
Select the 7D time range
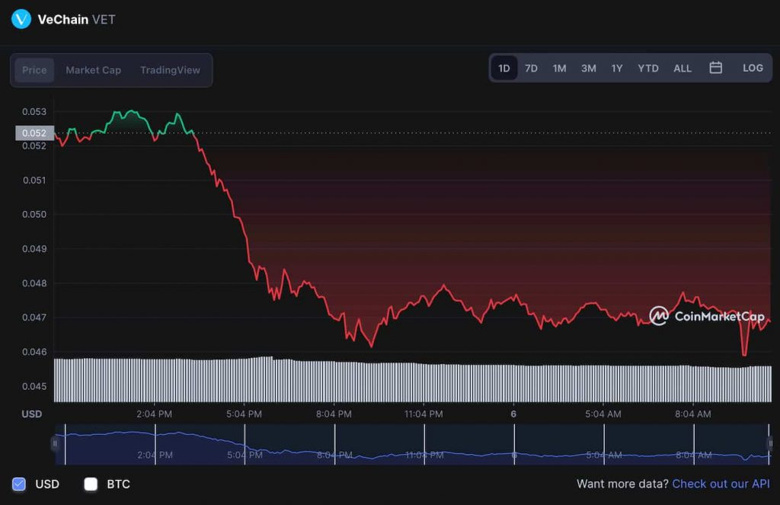[531, 68]
